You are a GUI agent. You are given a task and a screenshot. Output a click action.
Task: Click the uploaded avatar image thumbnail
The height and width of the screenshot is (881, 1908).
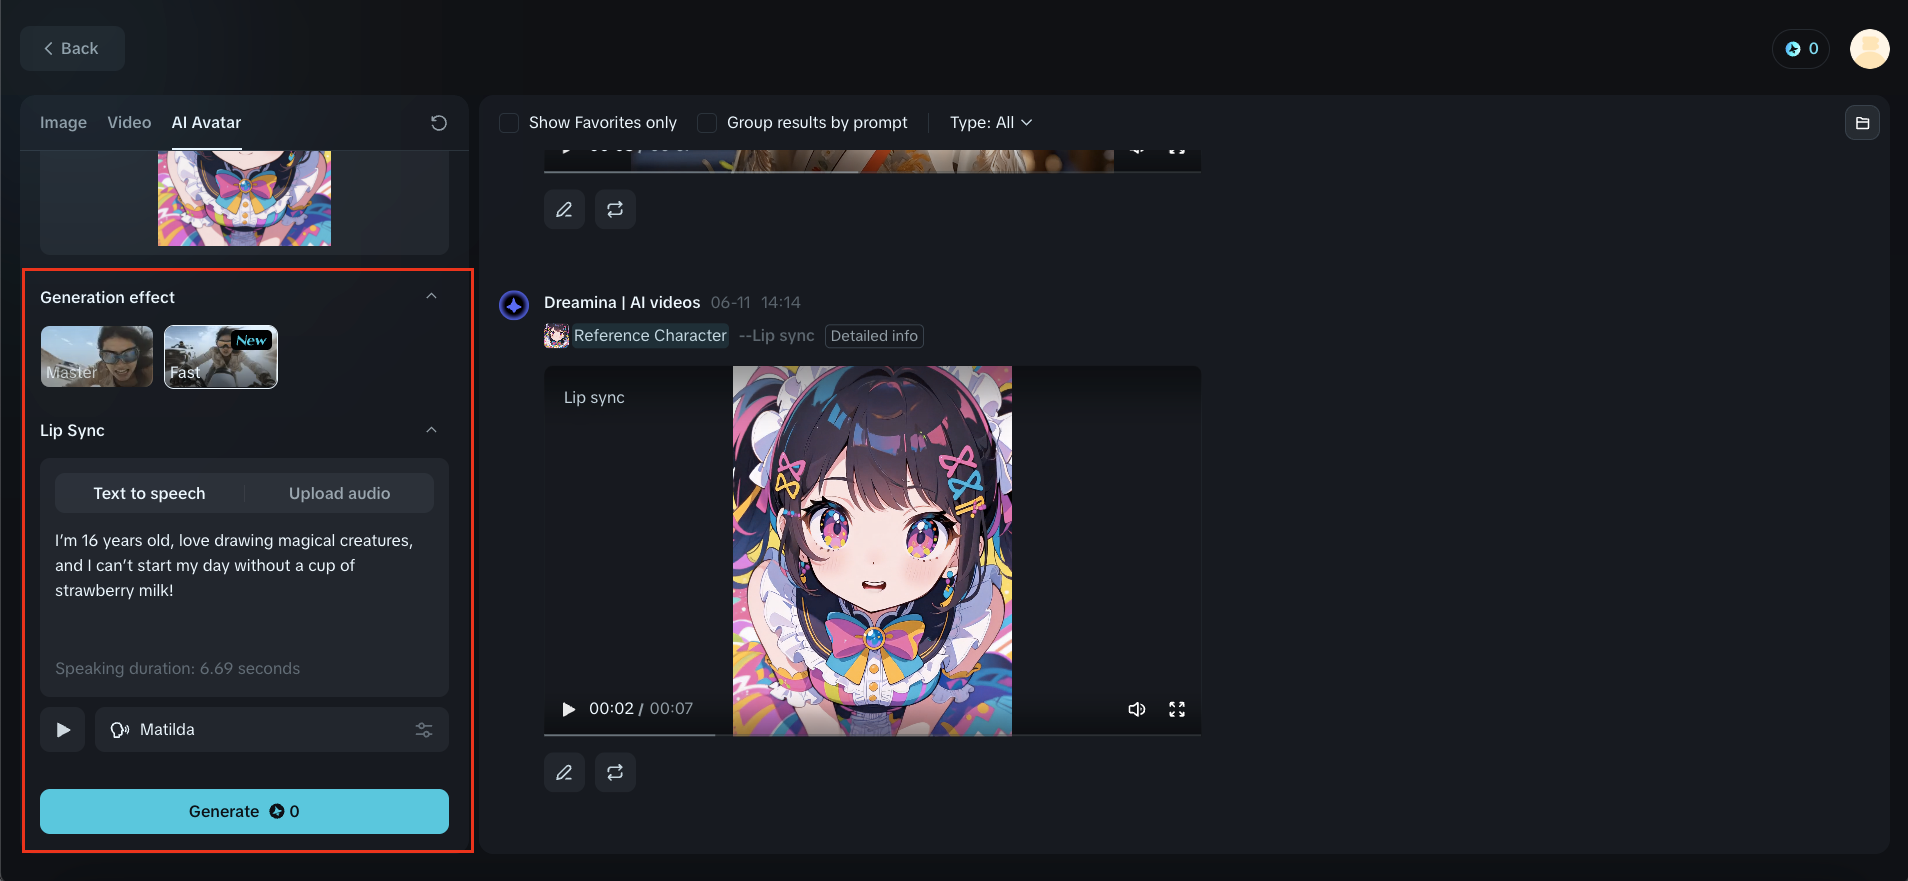(244, 198)
